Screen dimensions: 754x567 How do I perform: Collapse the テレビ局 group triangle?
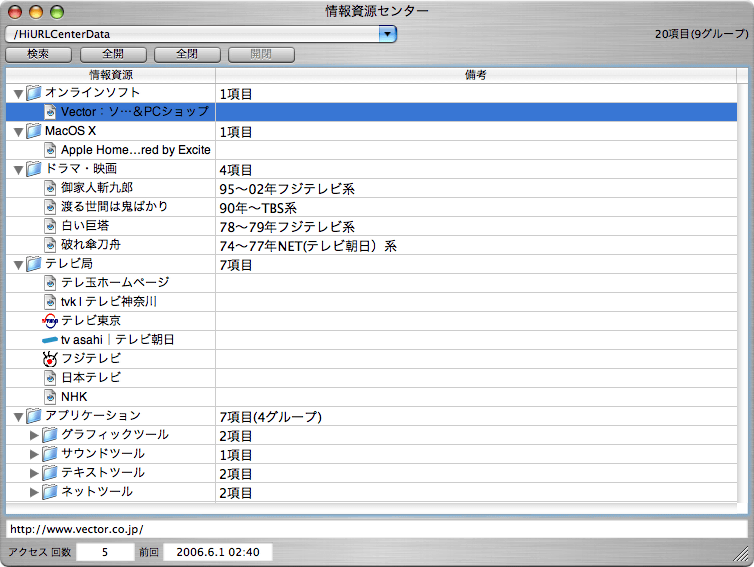tap(18, 265)
